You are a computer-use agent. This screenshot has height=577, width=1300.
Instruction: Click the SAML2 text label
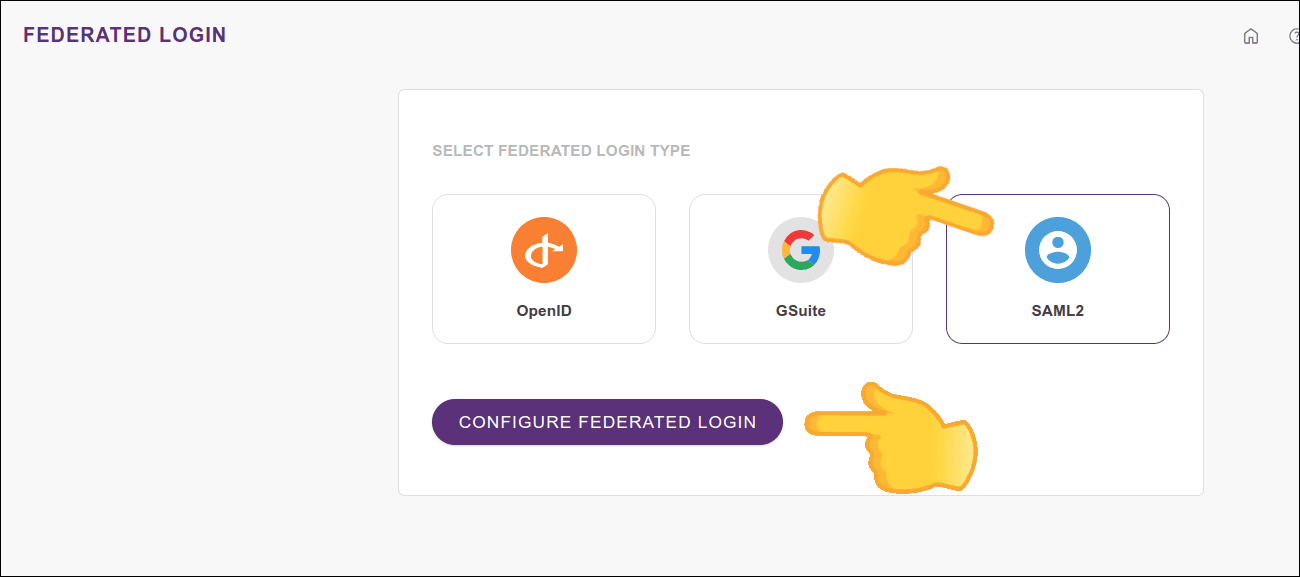[x=1058, y=311]
